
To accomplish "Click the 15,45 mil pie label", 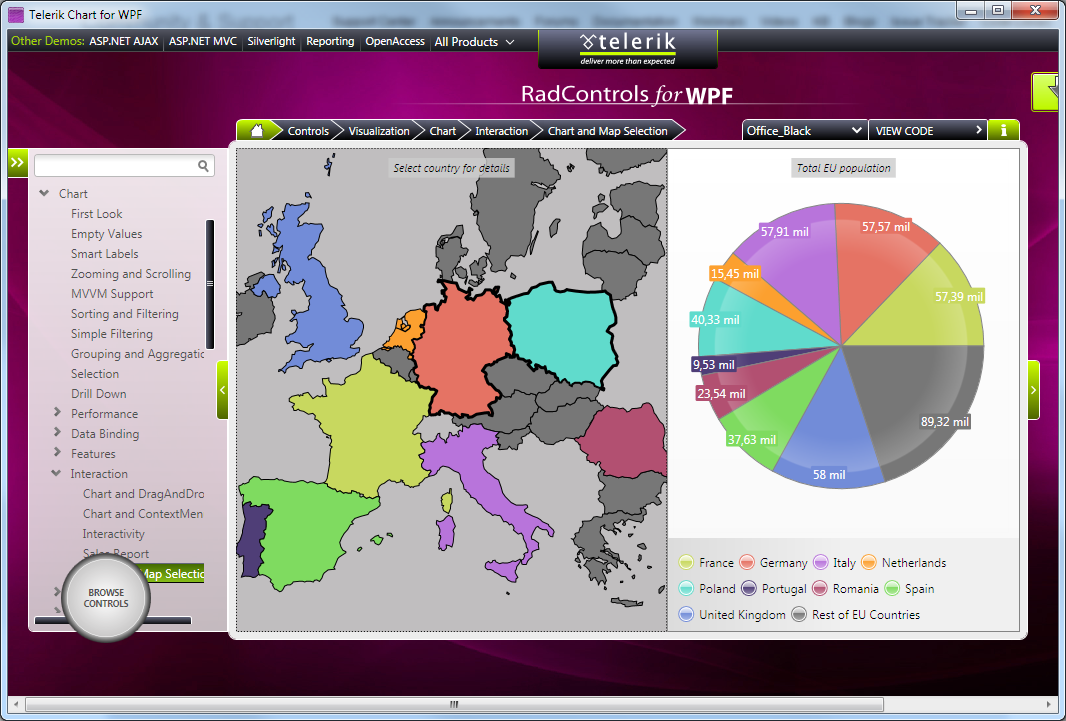I will pyautogui.click(x=734, y=274).
